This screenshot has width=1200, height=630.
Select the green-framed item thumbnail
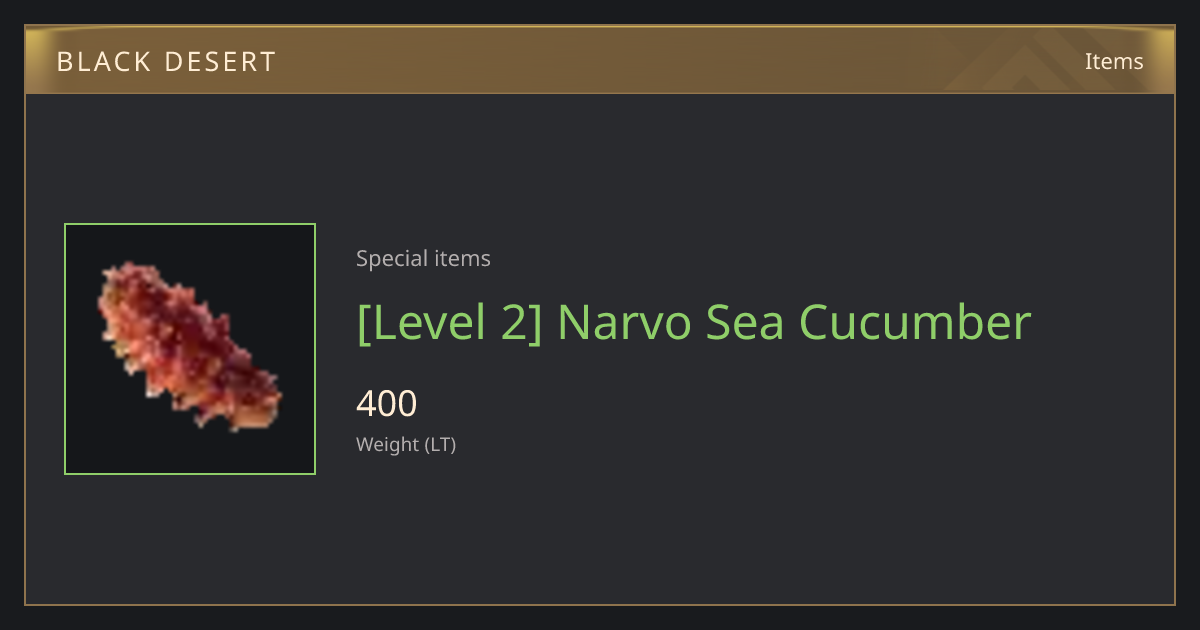190,349
